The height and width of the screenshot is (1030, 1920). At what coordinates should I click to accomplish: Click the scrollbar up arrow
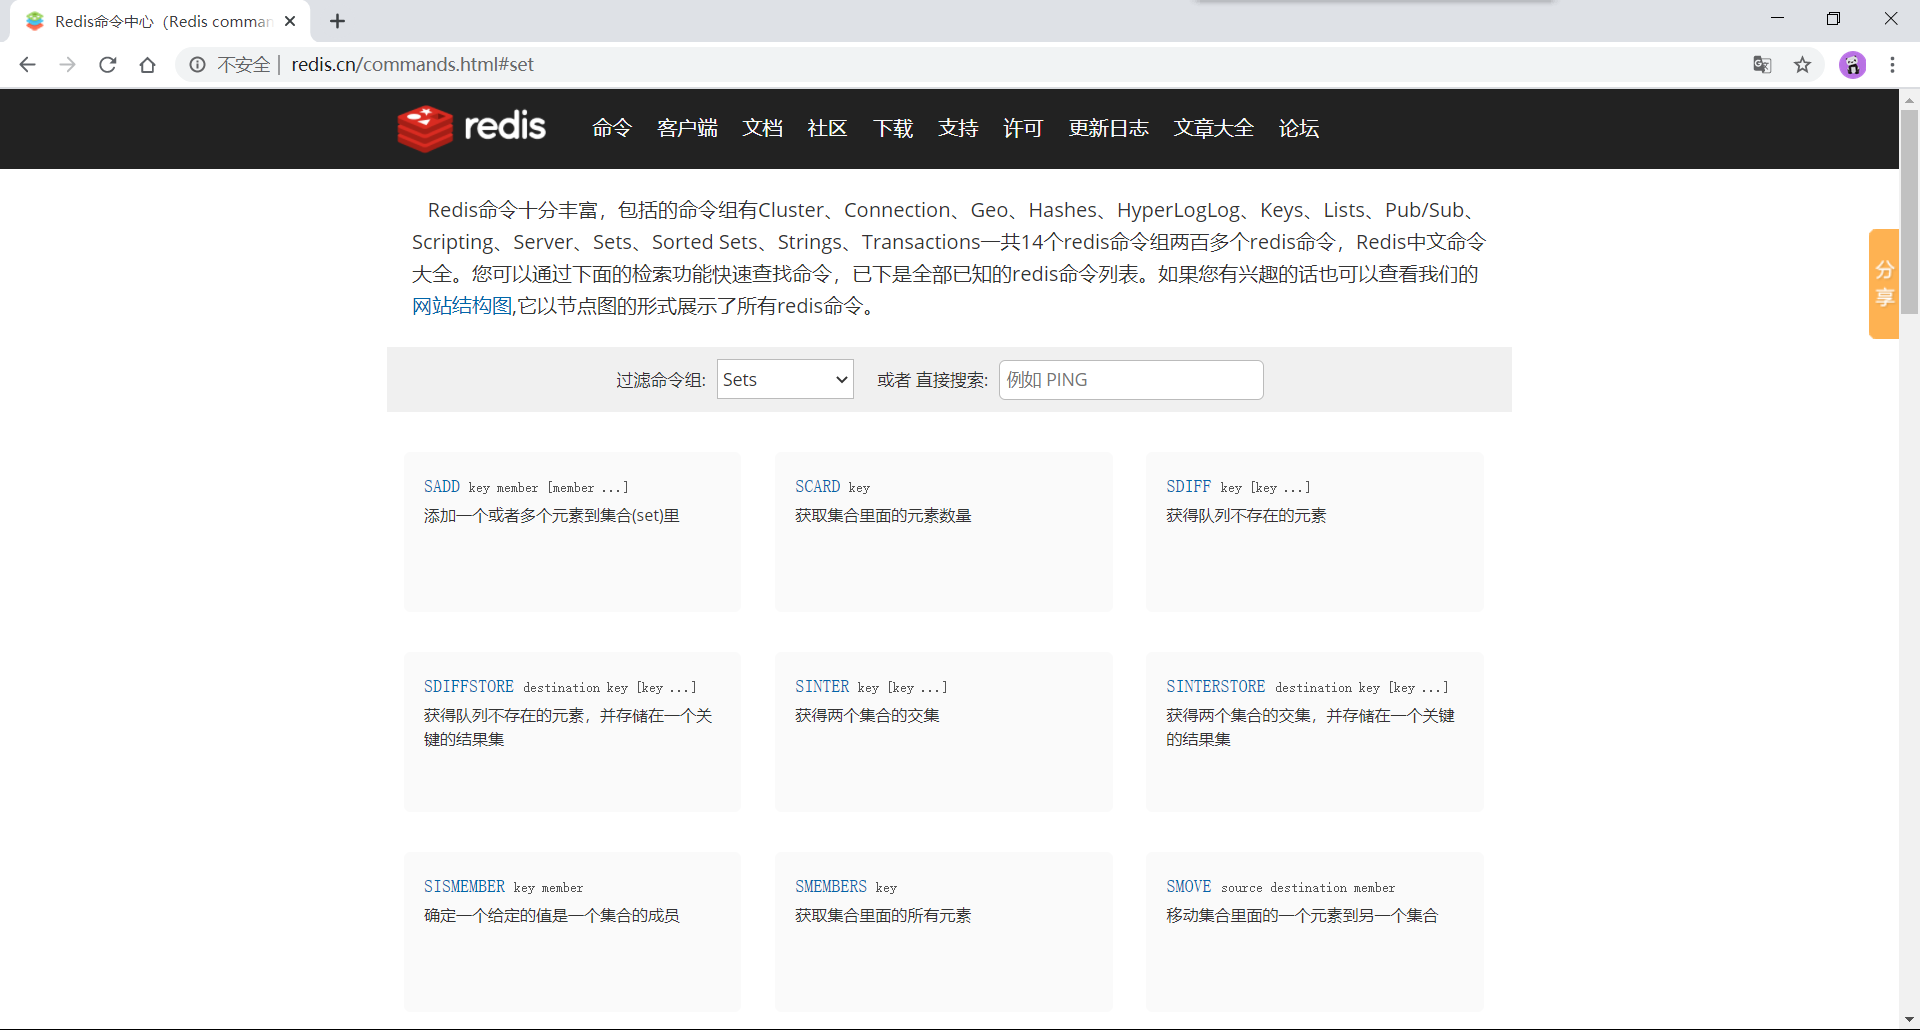[1909, 100]
